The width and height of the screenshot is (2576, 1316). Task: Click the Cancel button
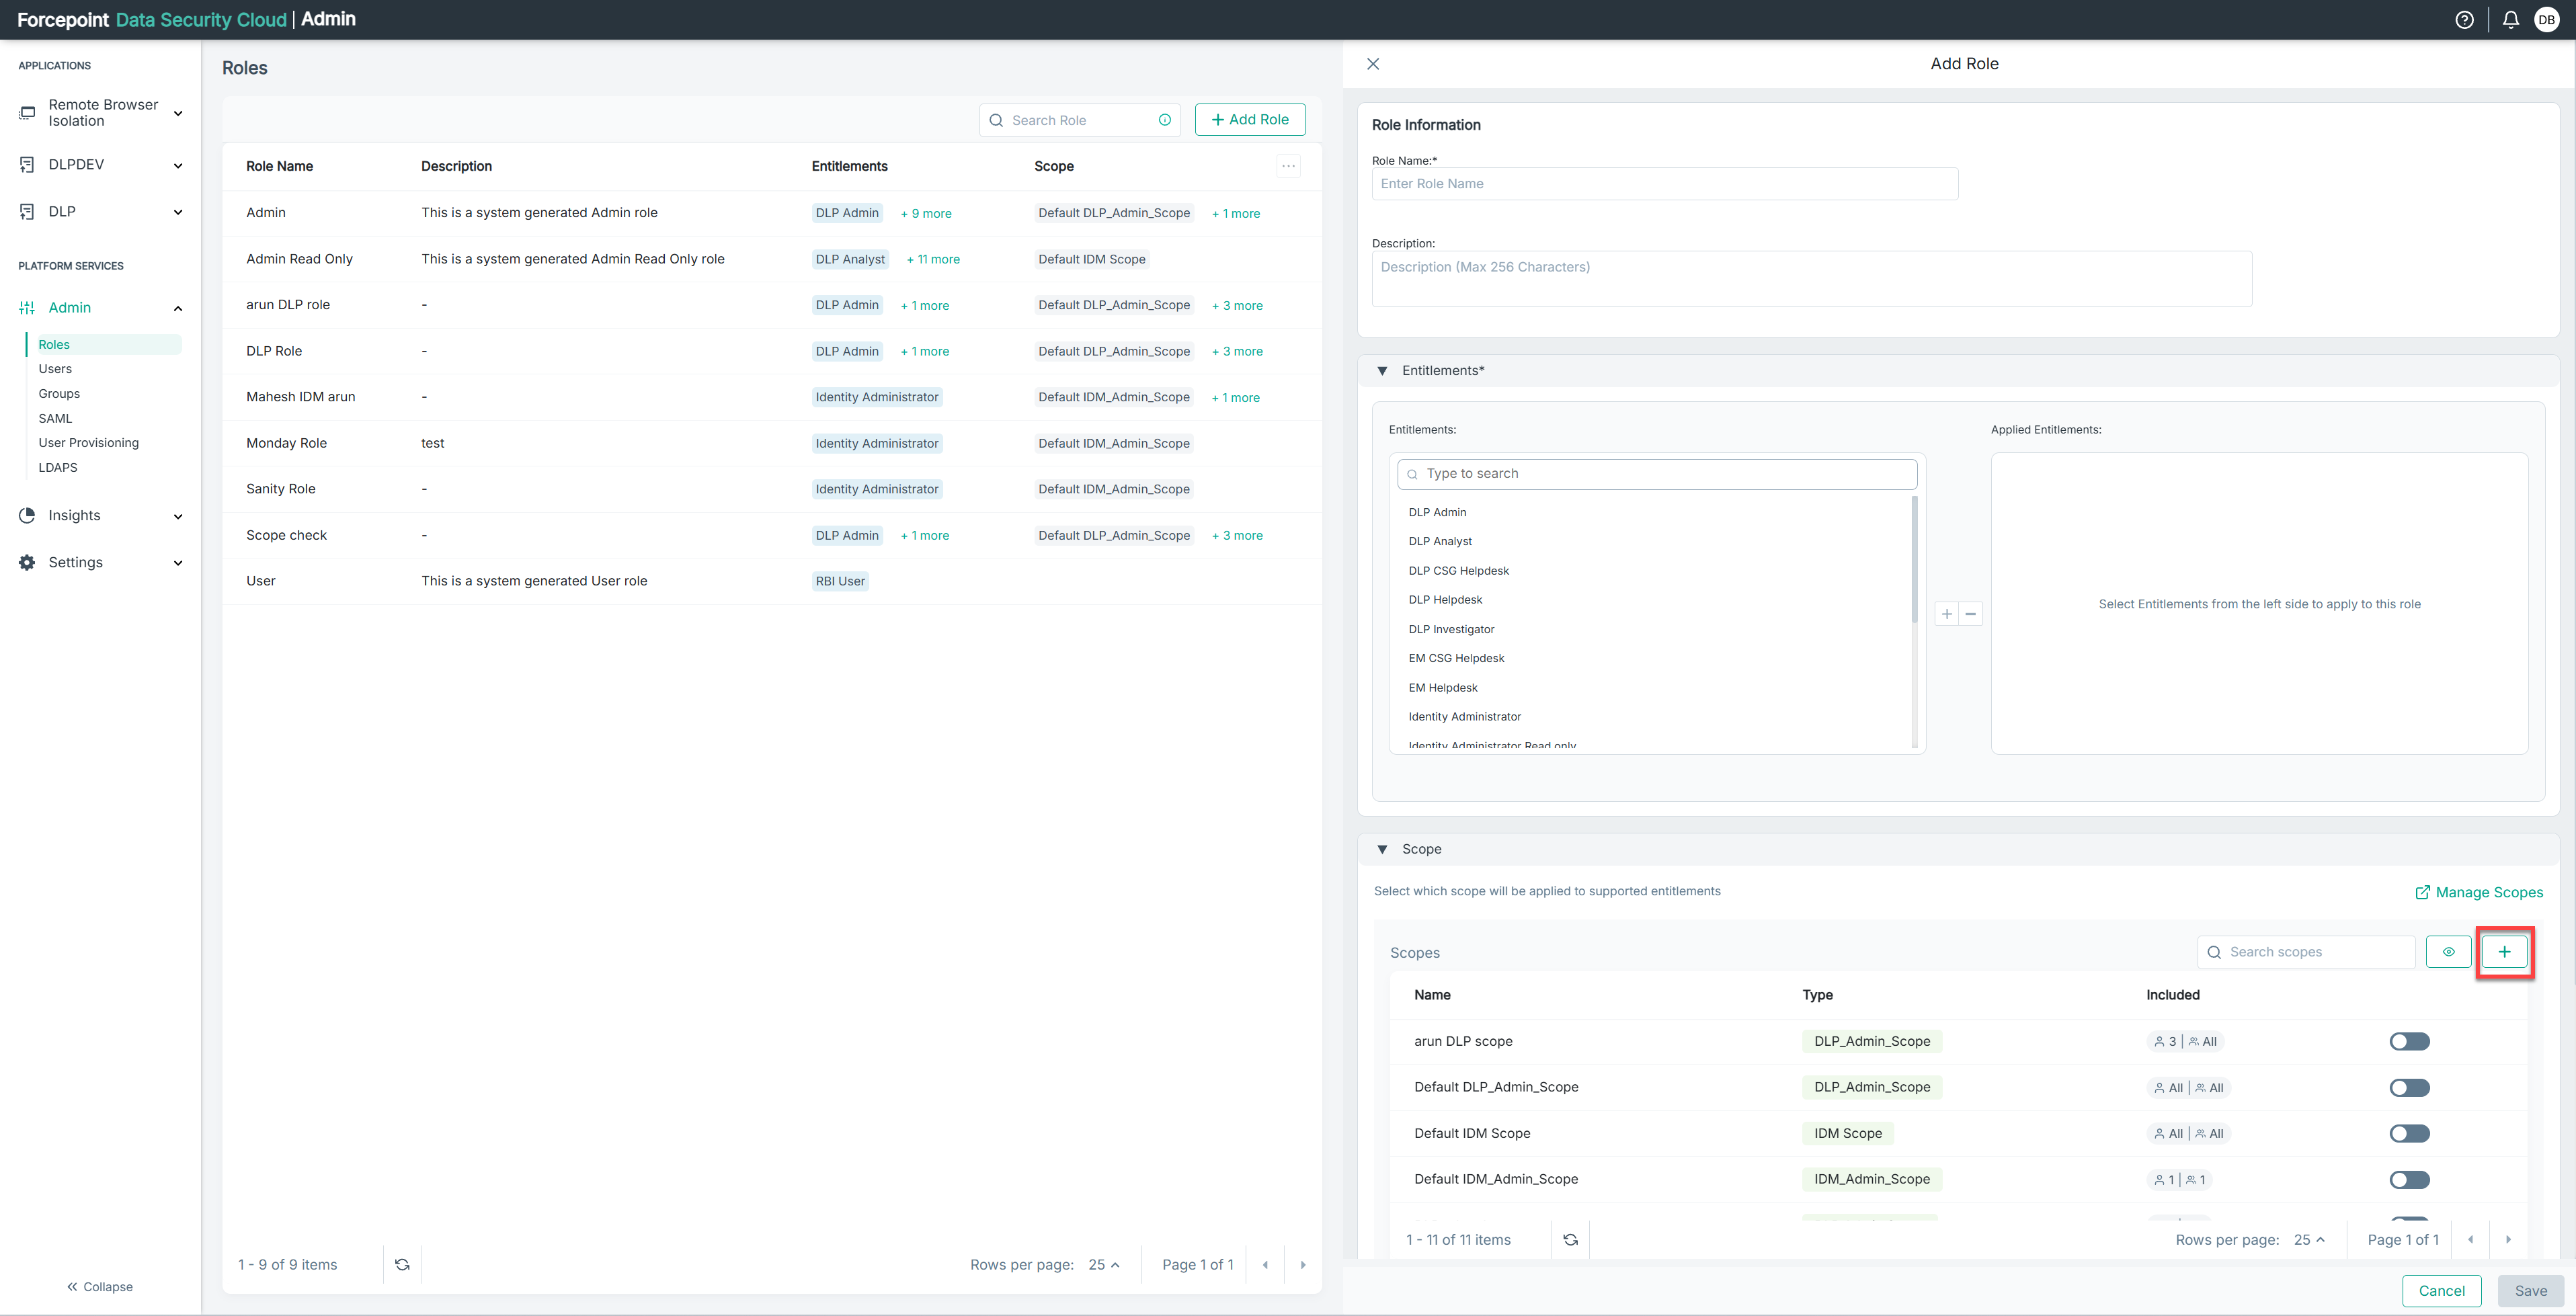tap(2441, 1291)
